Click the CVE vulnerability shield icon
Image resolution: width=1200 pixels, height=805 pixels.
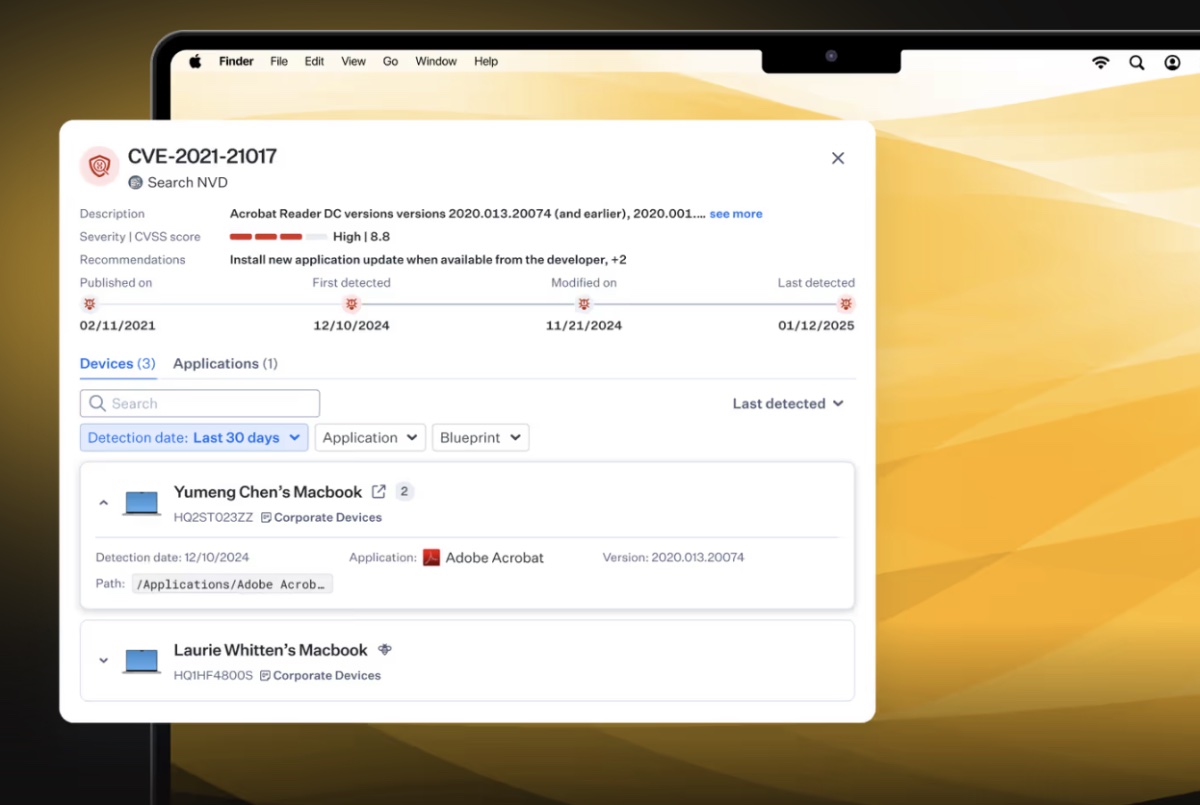[98, 166]
